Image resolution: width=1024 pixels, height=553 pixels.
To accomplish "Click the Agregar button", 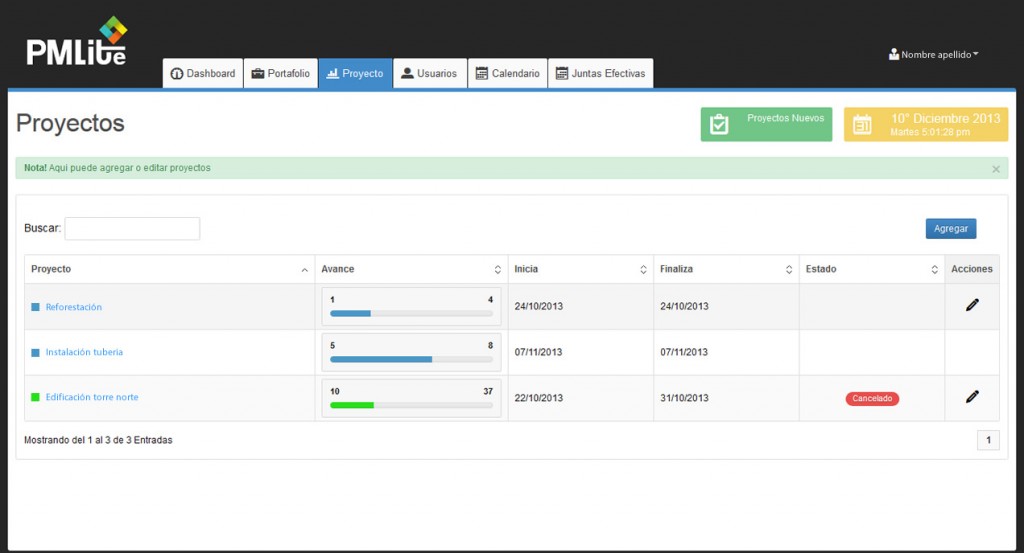I will point(951,229).
